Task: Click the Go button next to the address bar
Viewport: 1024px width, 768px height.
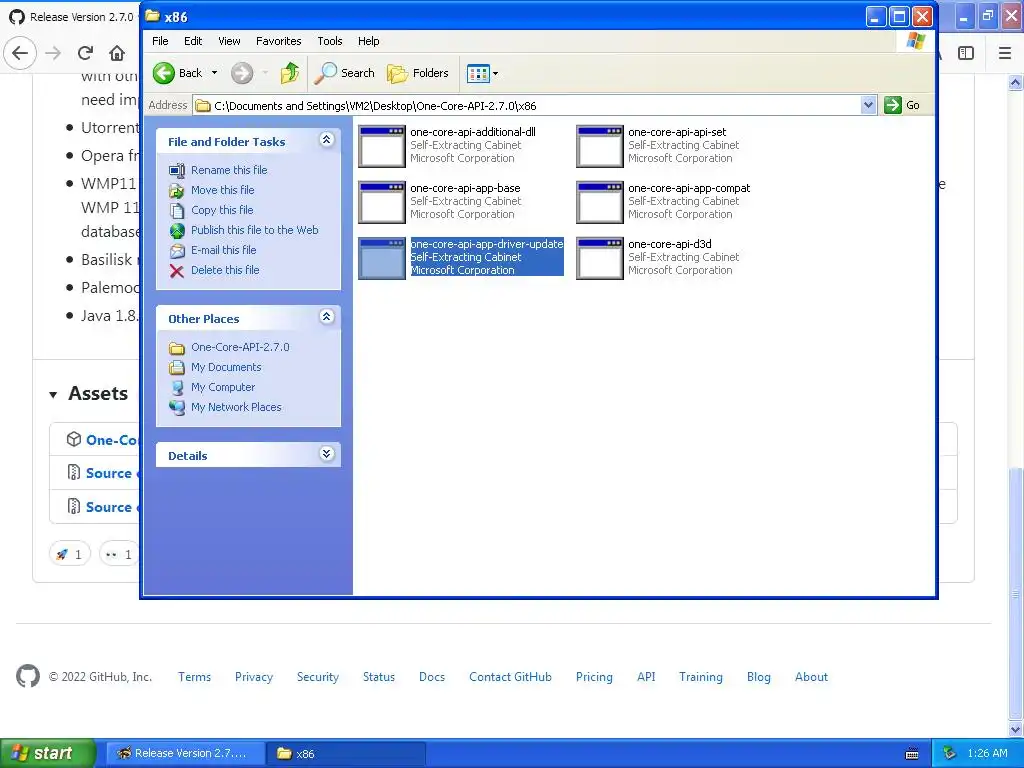Action: pyautogui.click(x=903, y=105)
